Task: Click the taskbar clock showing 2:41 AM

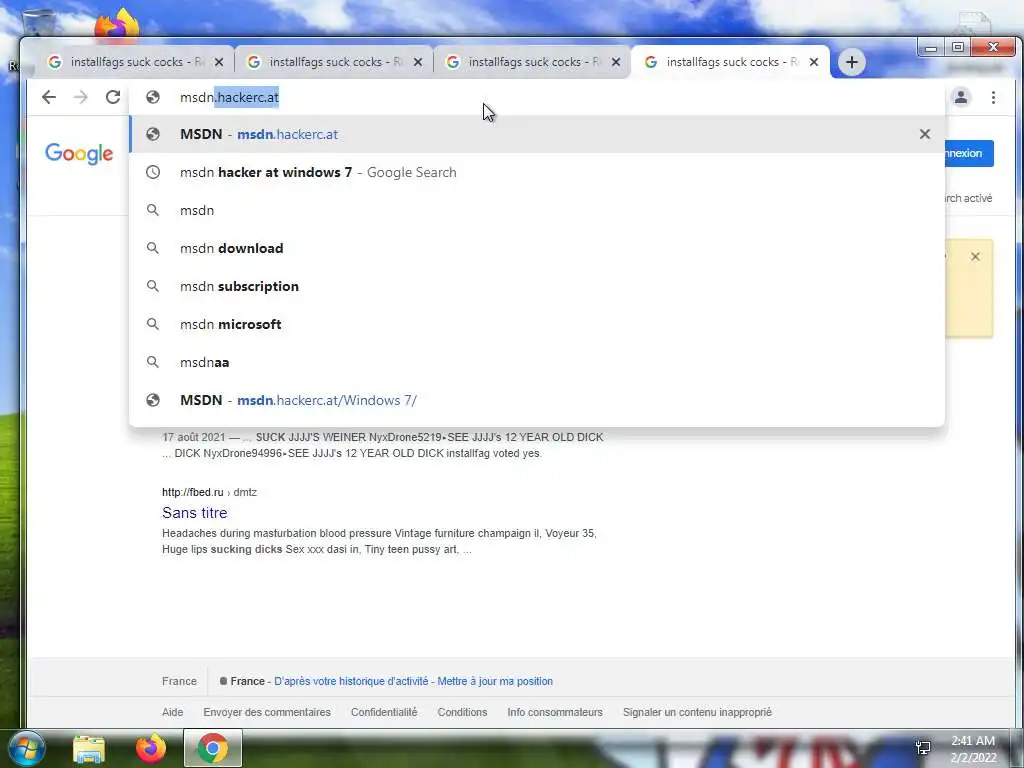Action: tap(973, 749)
